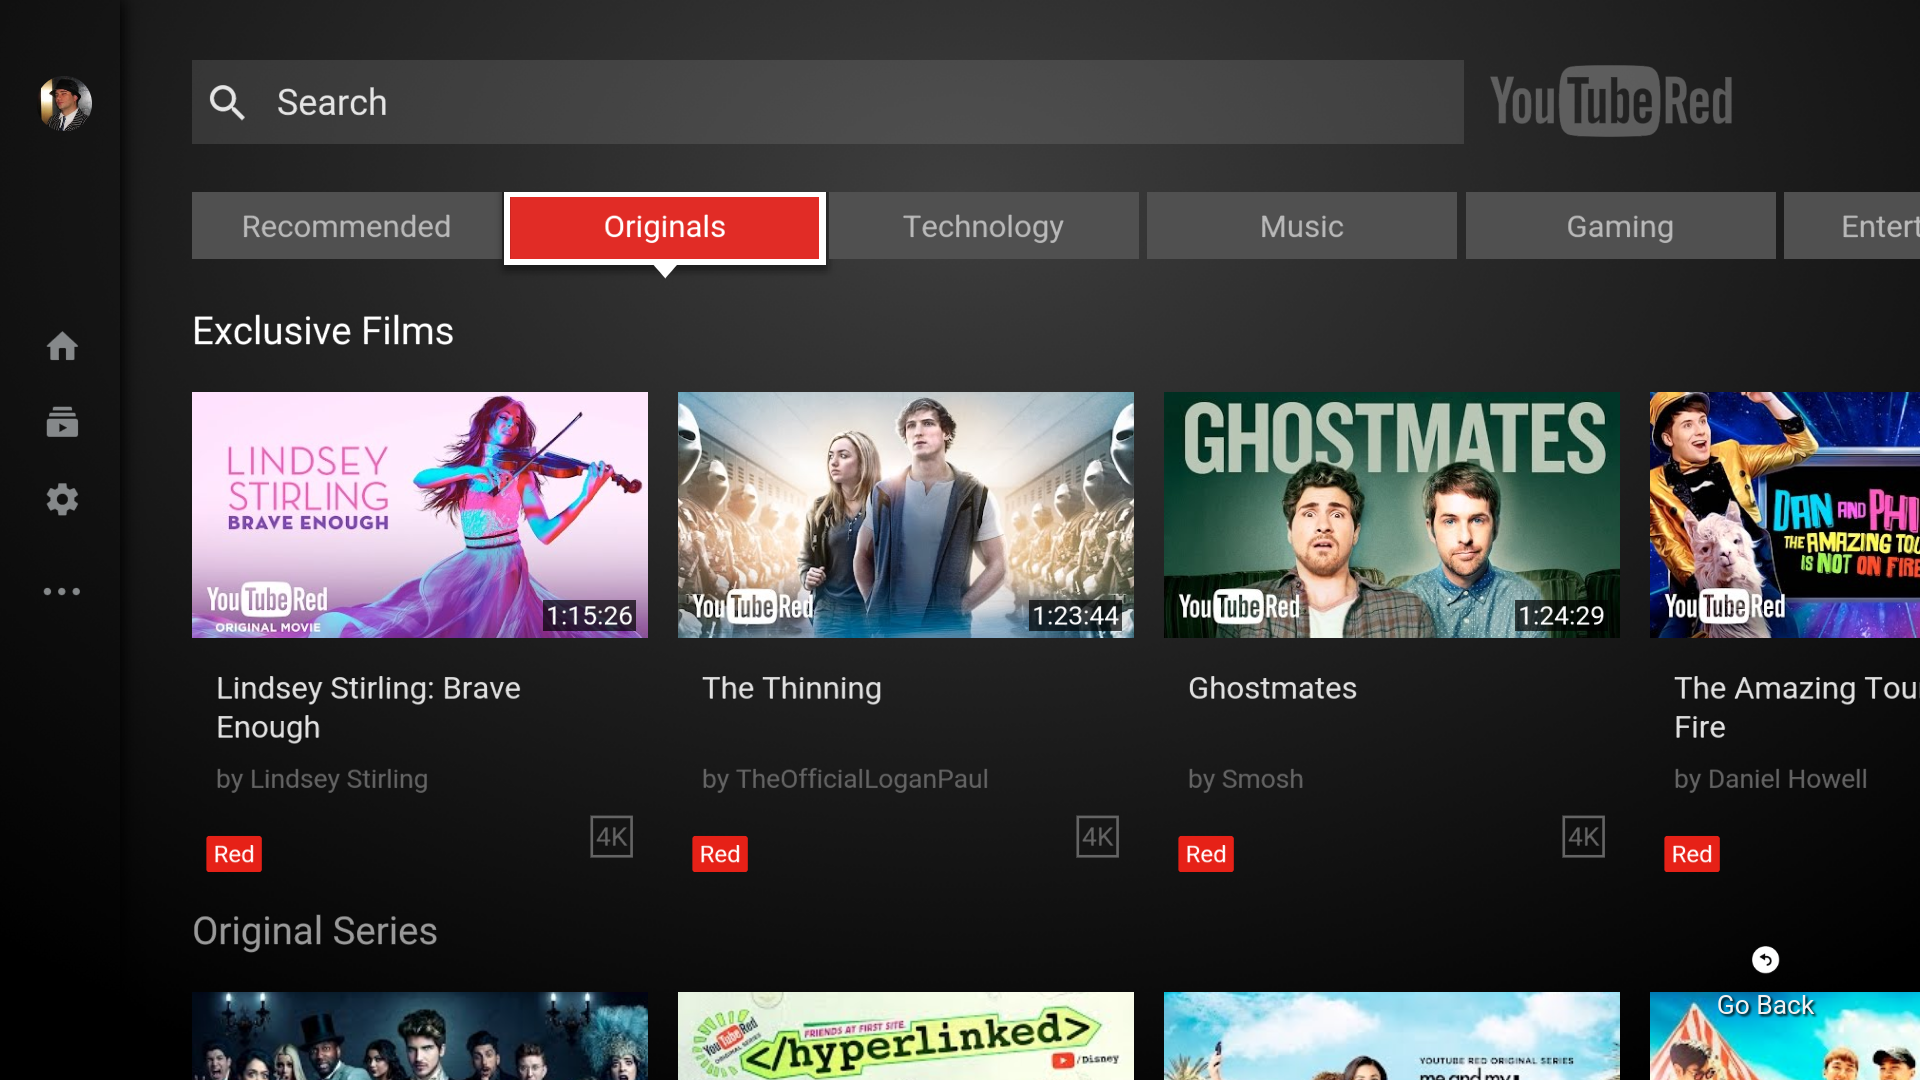Screen dimensions: 1920x1080
Task: Open The Thinning by Logan Paul
Action: [905, 514]
